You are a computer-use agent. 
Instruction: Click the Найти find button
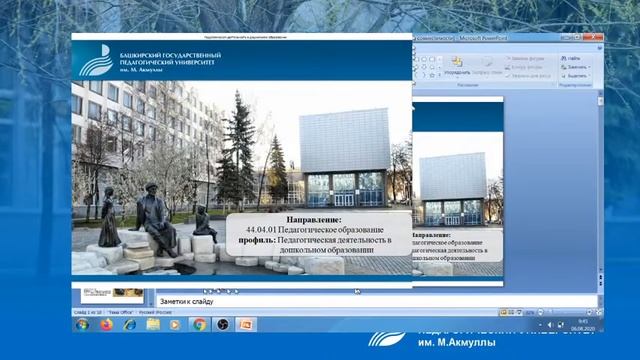[x=571, y=58]
